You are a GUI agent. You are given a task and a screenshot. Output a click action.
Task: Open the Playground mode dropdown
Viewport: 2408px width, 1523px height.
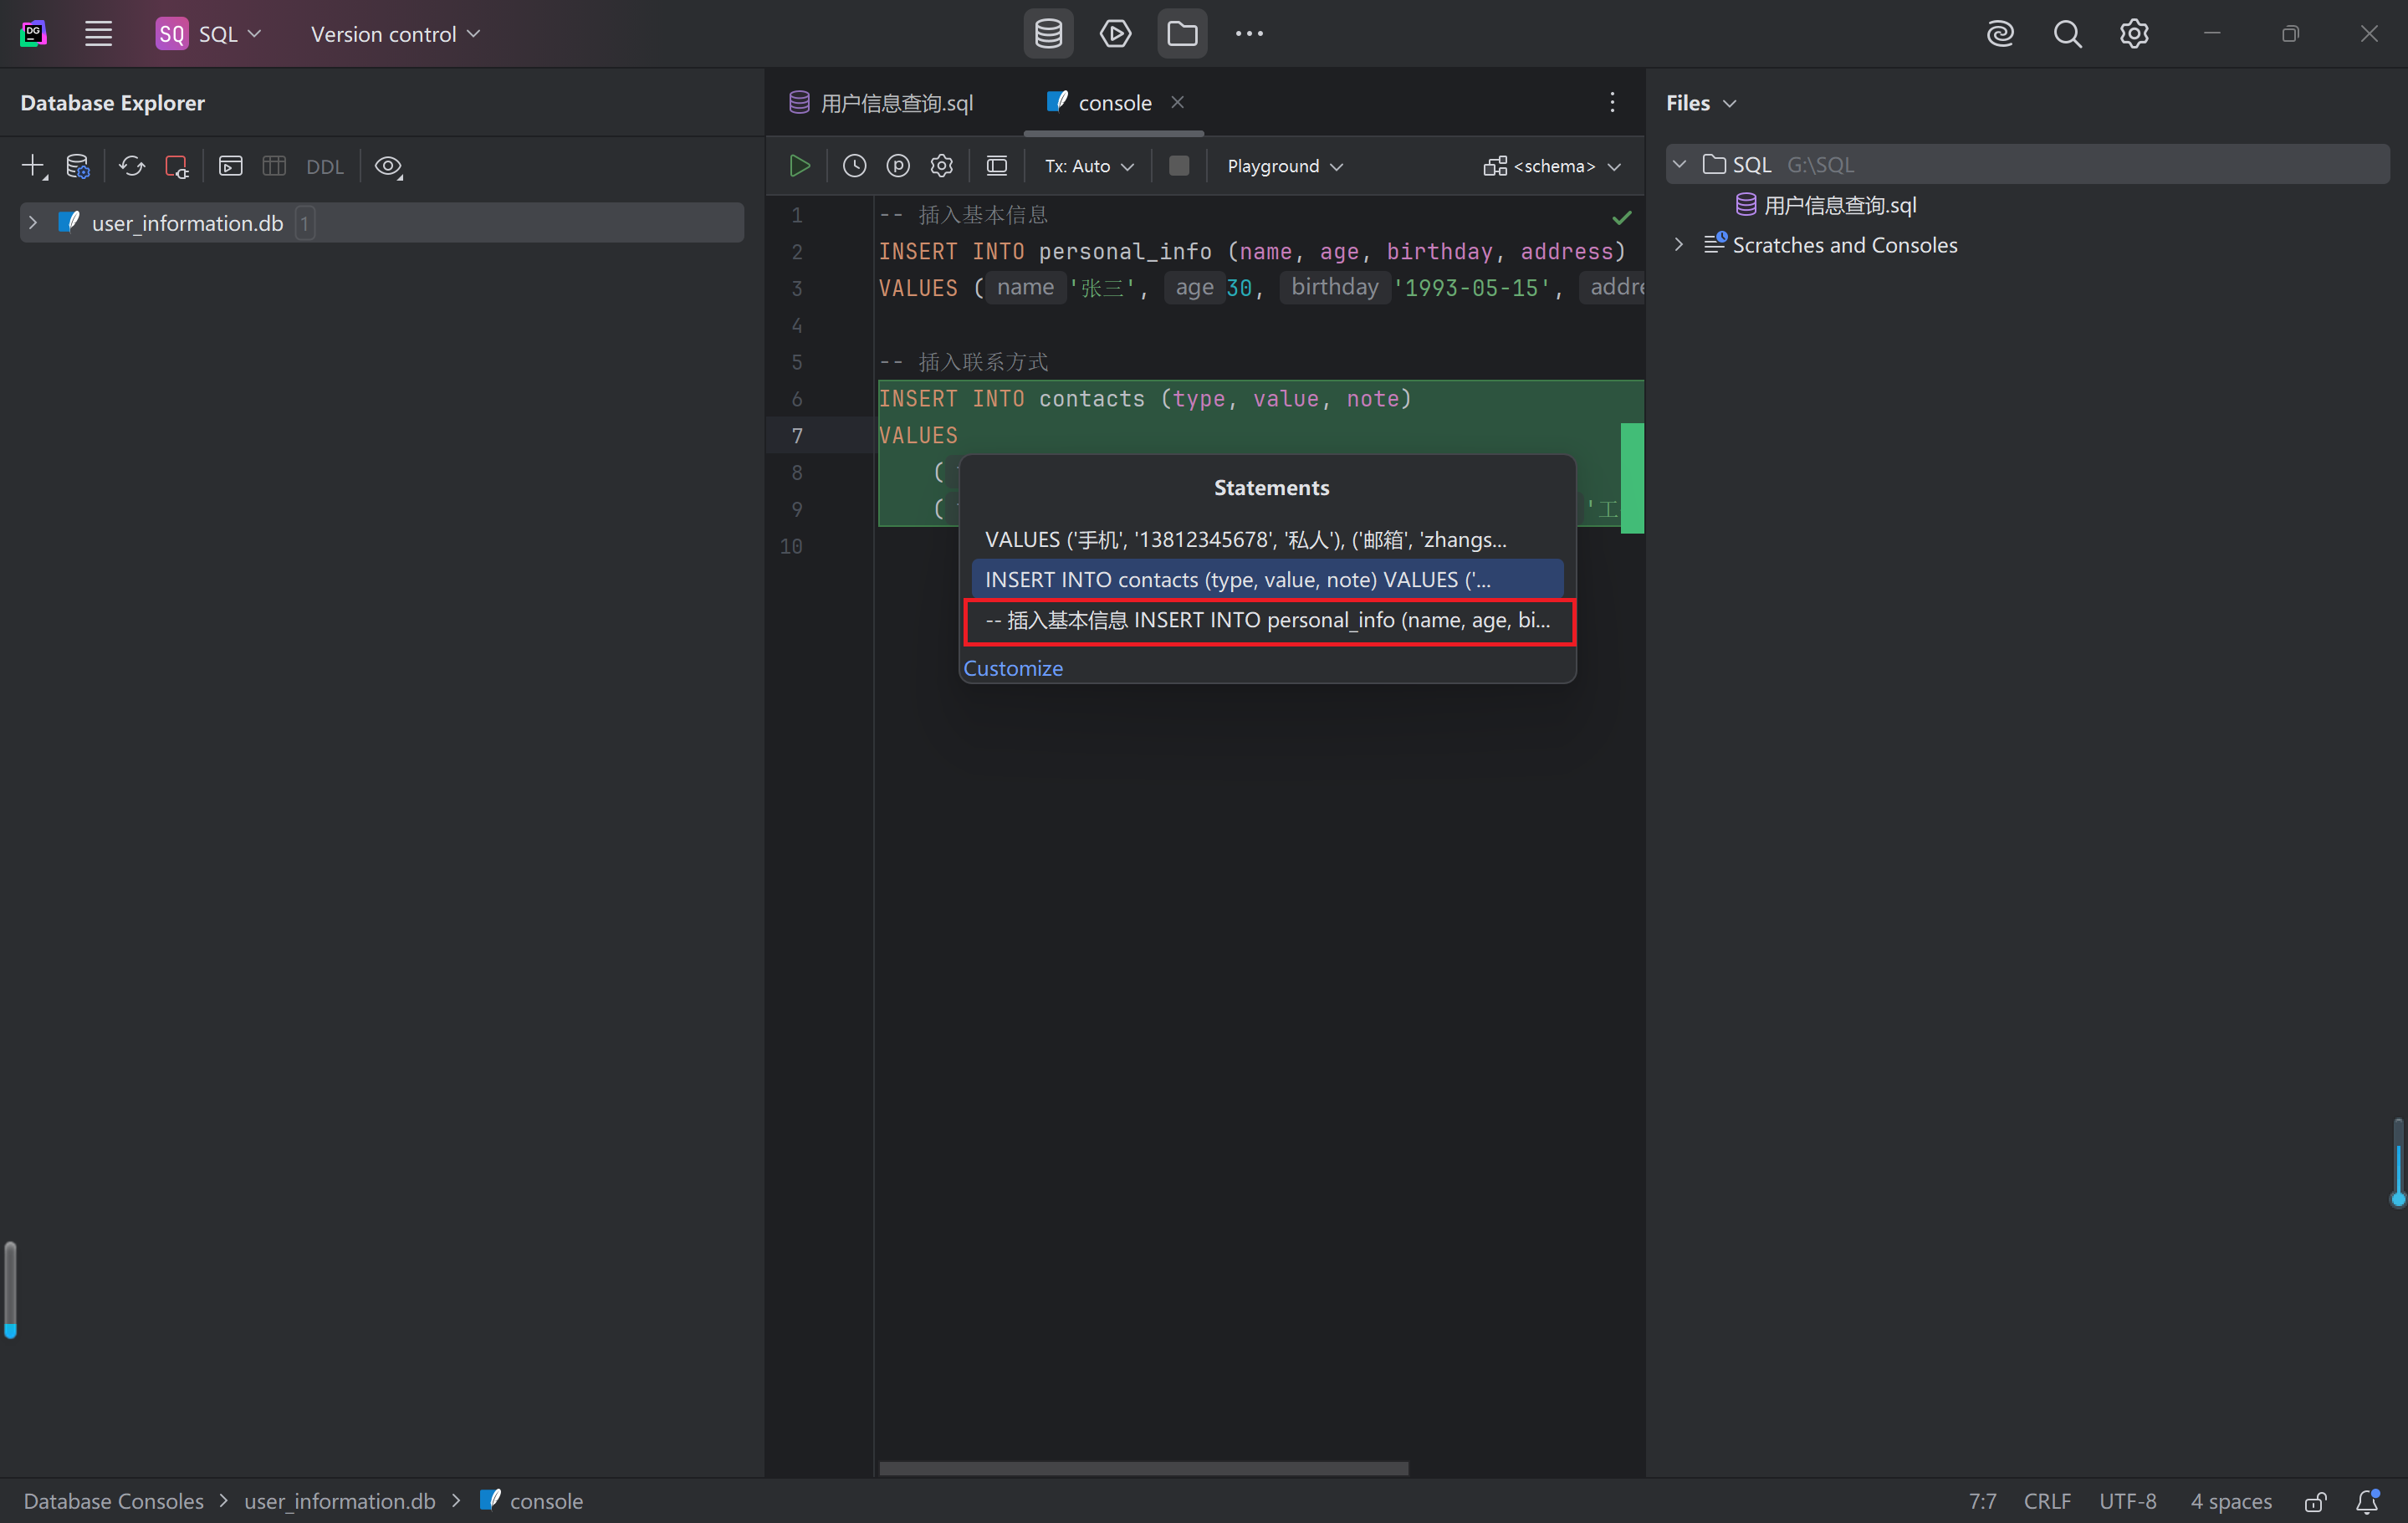(1284, 166)
